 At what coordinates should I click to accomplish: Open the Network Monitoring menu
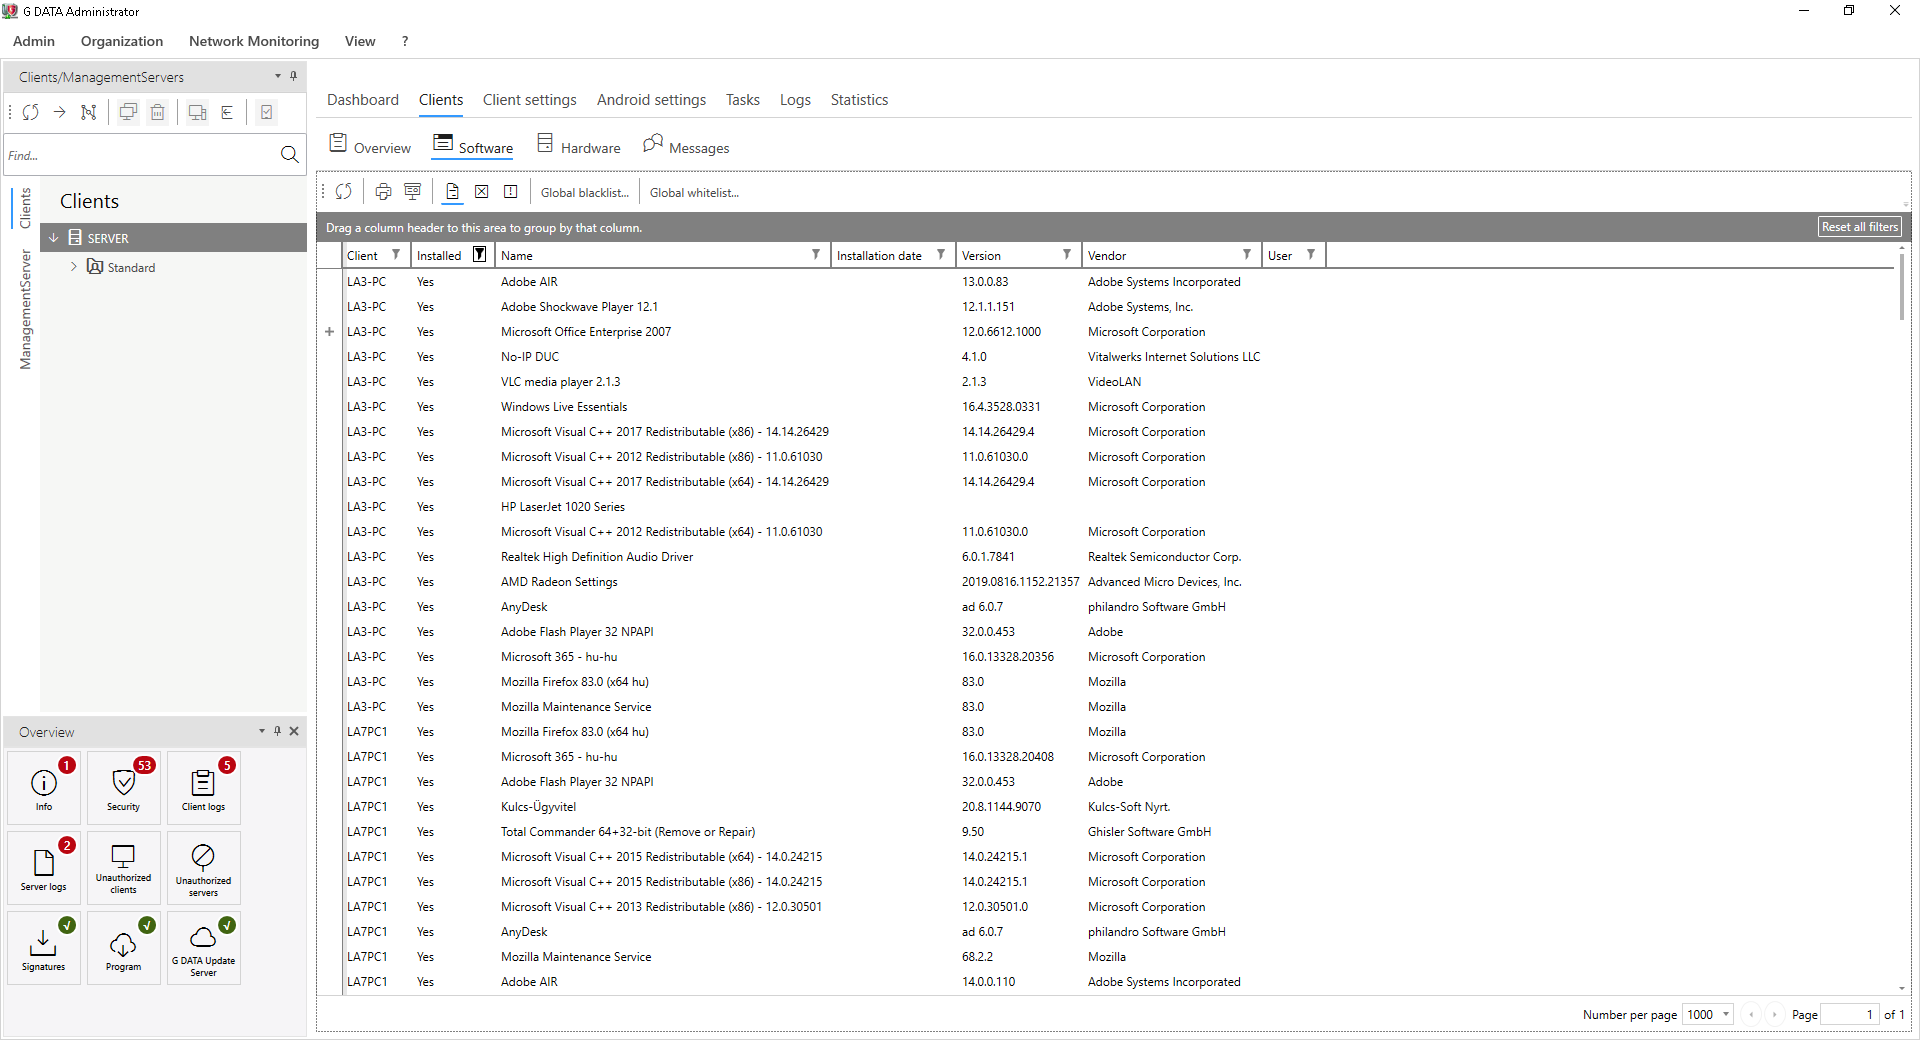pyautogui.click(x=254, y=41)
